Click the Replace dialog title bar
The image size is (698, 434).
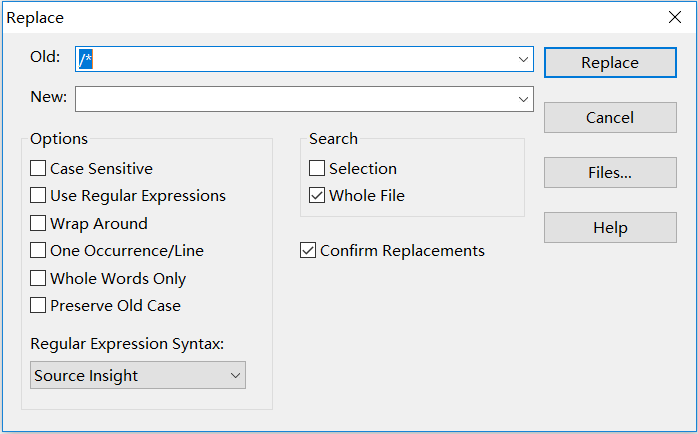pos(300,17)
